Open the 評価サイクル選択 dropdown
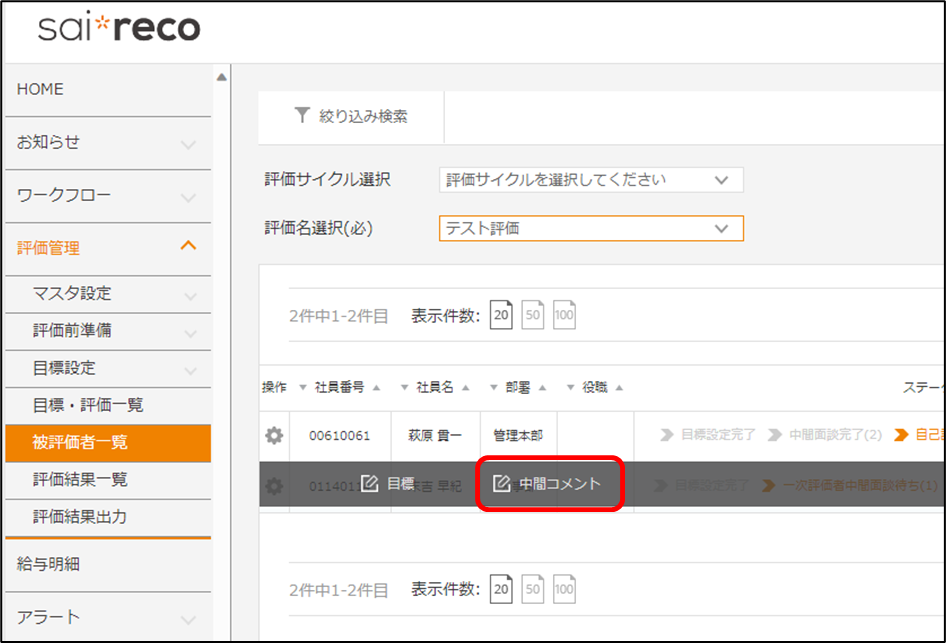The width and height of the screenshot is (946, 643). pos(590,180)
